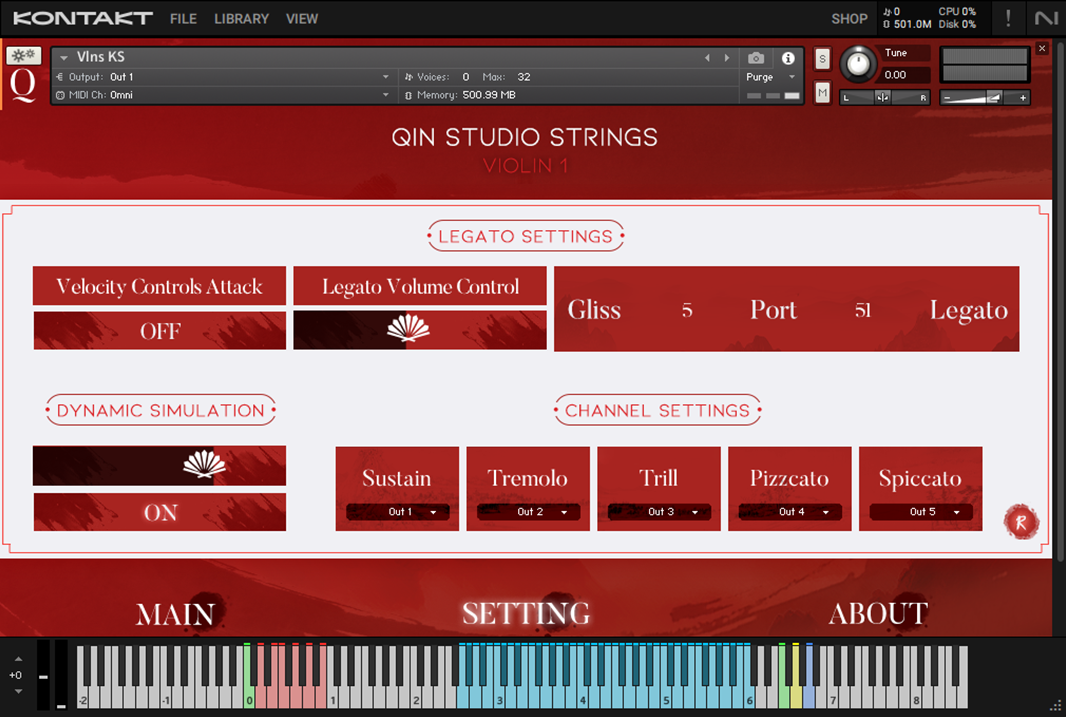The width and height of the screenshot is (1066, 717).
Task: Click the red wax seal icon near Spiccato
Action: pos(1022,522)
